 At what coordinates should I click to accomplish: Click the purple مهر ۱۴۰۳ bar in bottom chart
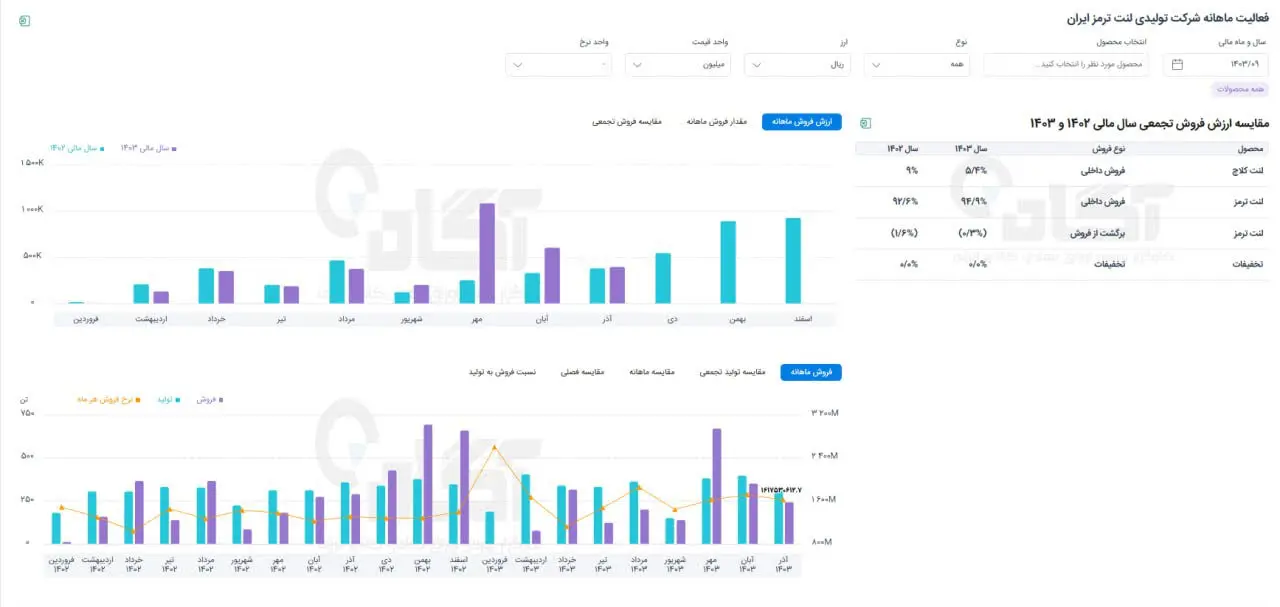click(x=717, y=486)
